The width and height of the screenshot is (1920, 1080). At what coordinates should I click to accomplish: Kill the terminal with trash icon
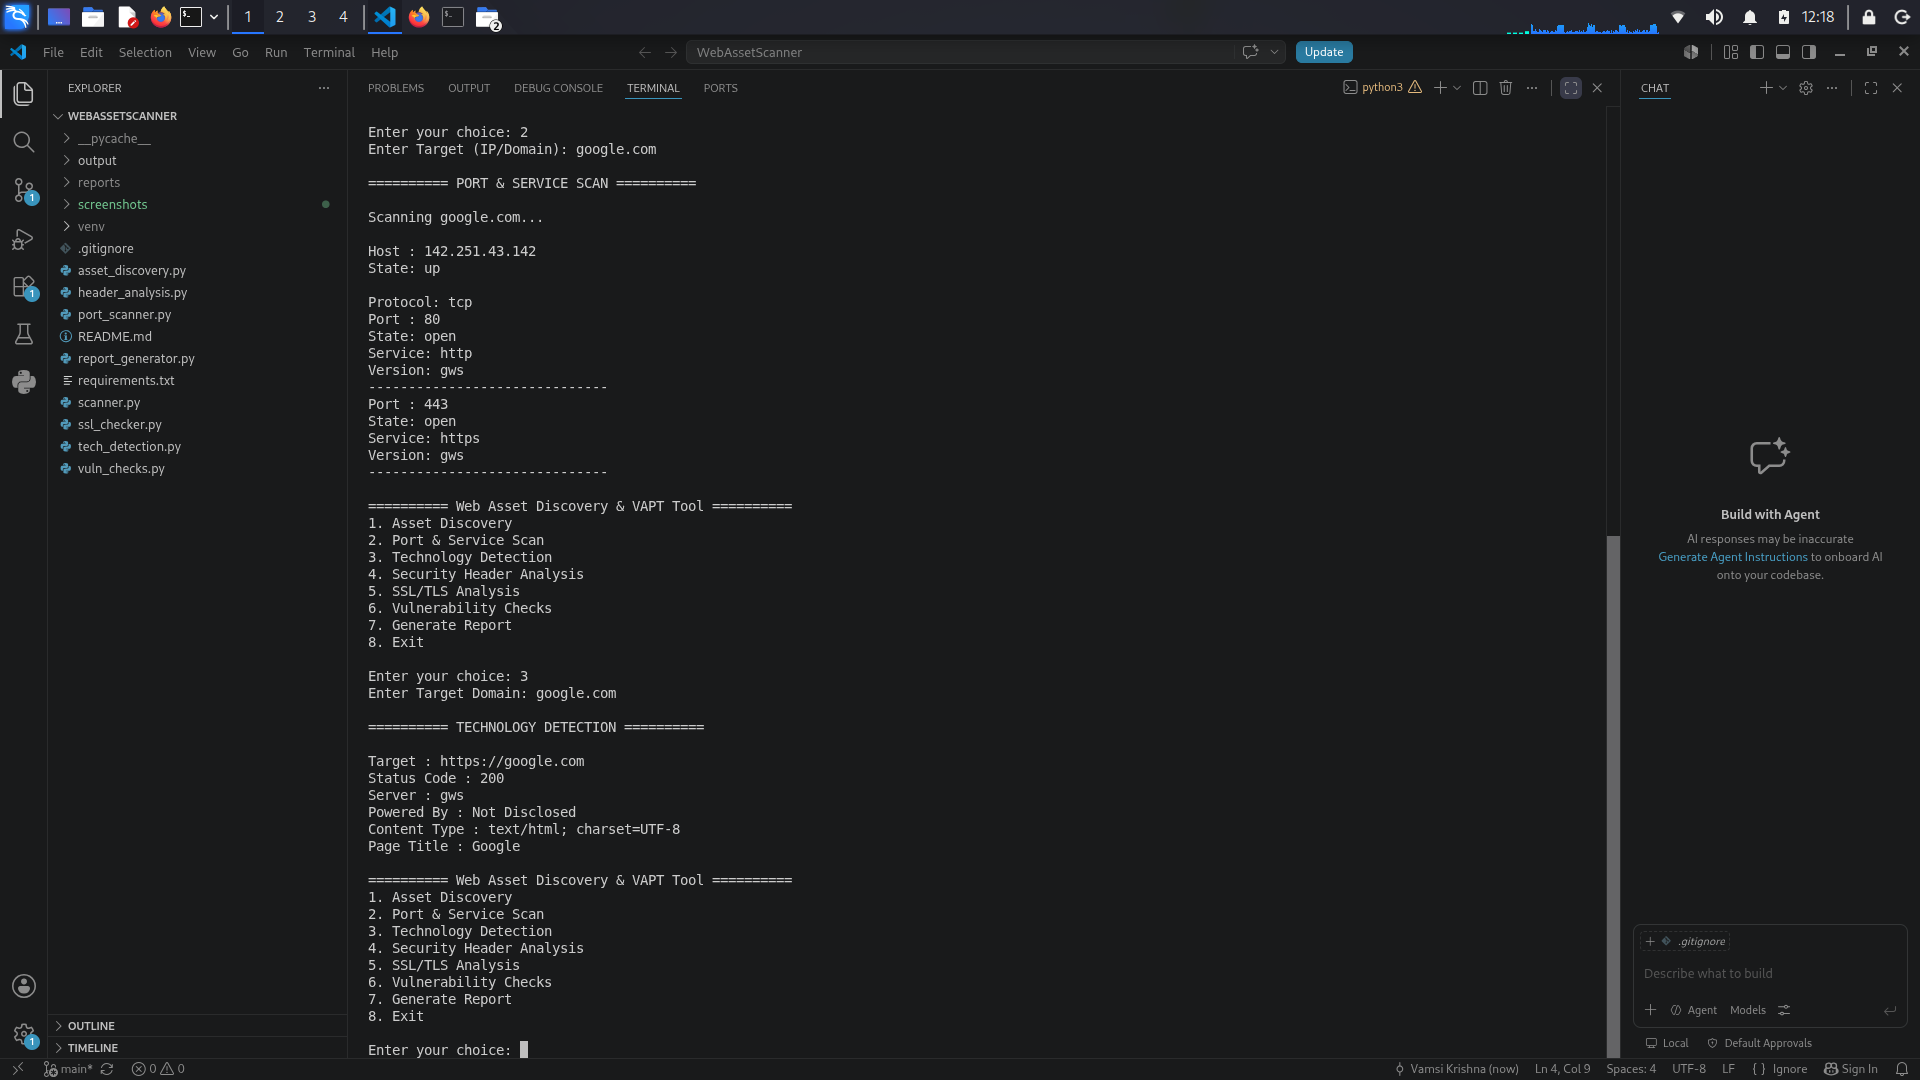(1506, 88)
